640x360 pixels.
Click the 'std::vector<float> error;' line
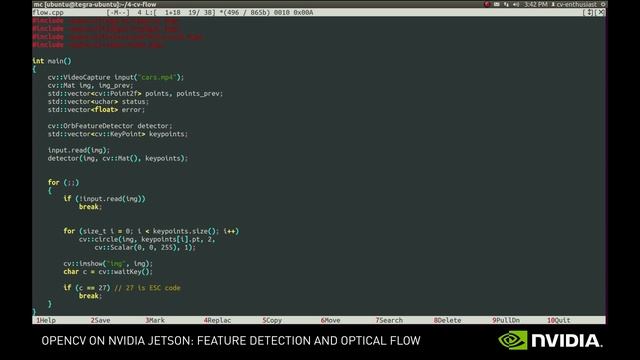(96, 110)
